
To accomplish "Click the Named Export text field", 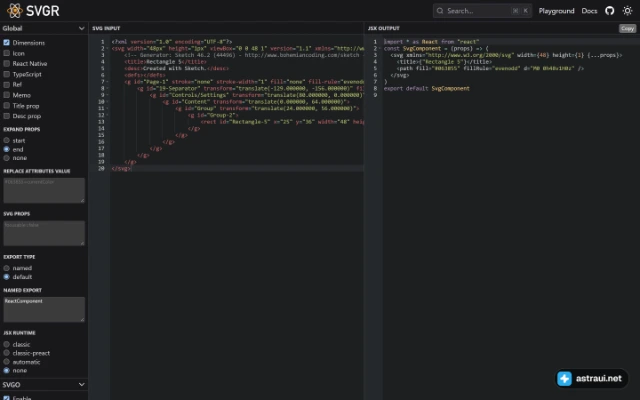I will [44, 309].
